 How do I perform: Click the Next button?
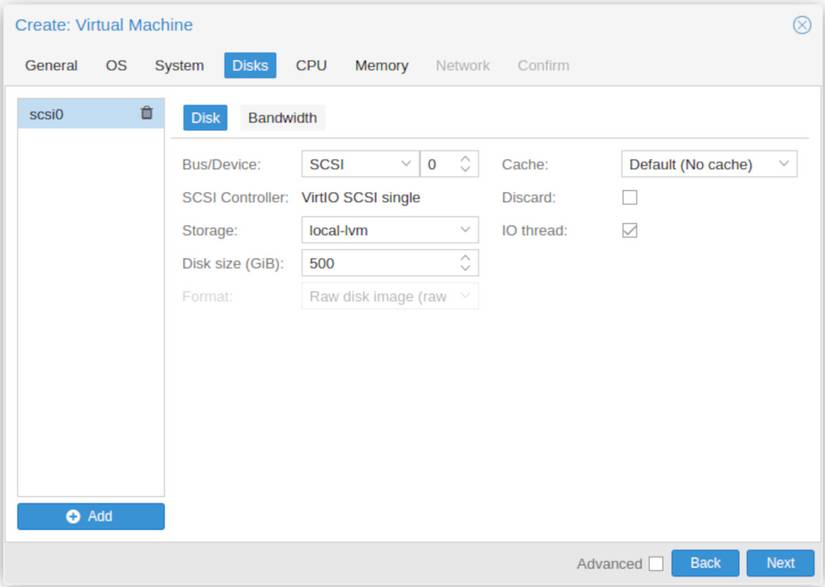click(780, 563)
